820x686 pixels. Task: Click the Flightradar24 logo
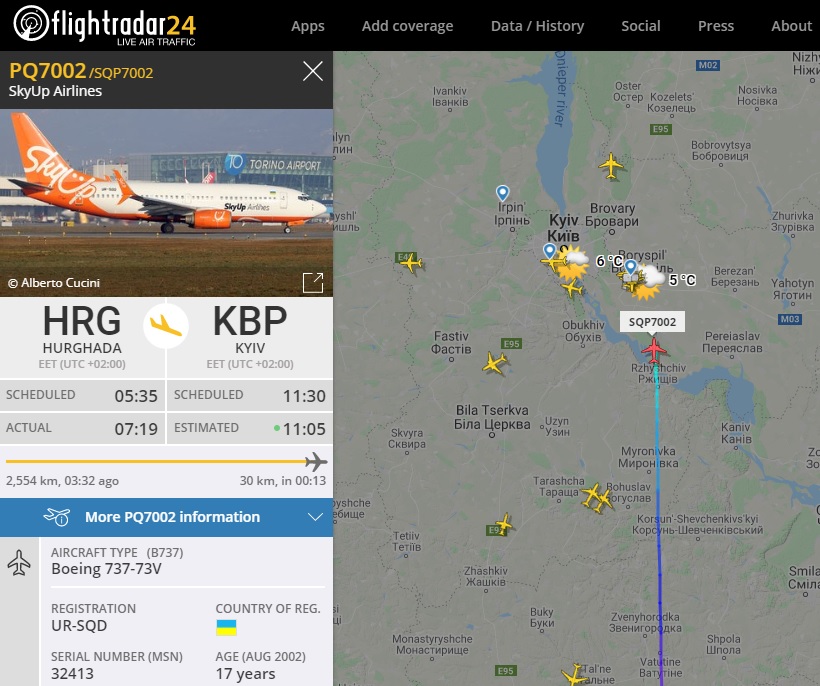pos(105,25)
